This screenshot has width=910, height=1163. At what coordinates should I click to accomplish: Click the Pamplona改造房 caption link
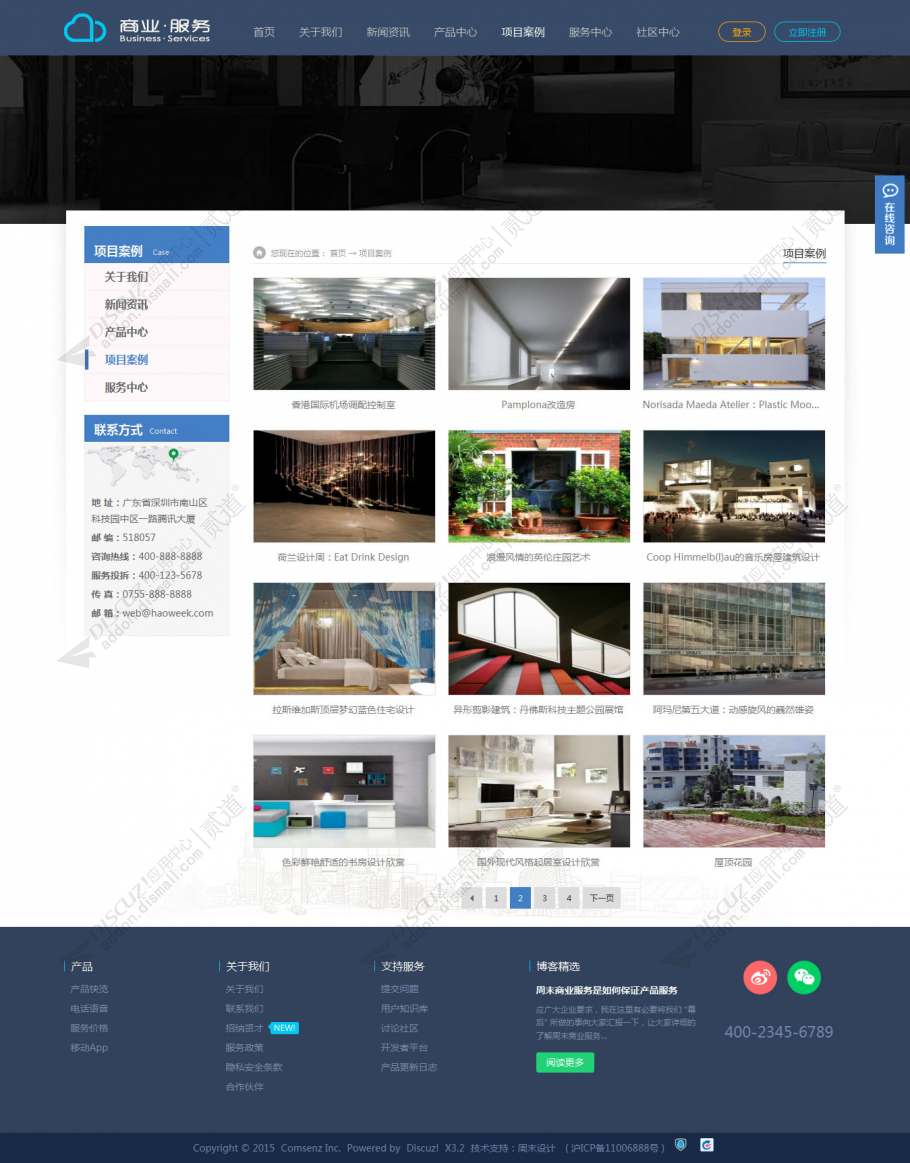click(x=538, y=404)
